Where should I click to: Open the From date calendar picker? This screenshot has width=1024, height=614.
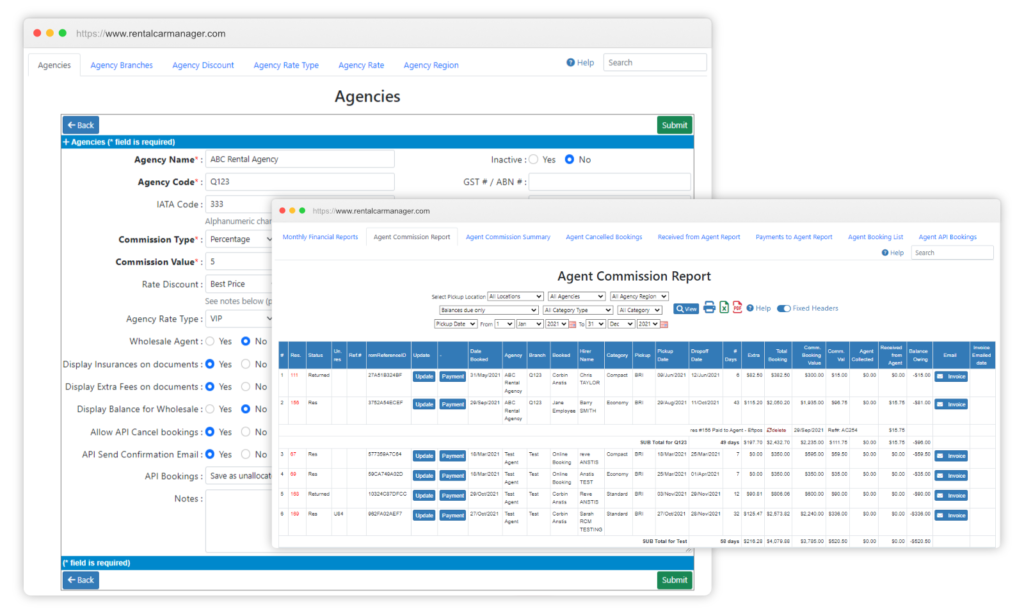click(573, 325)
